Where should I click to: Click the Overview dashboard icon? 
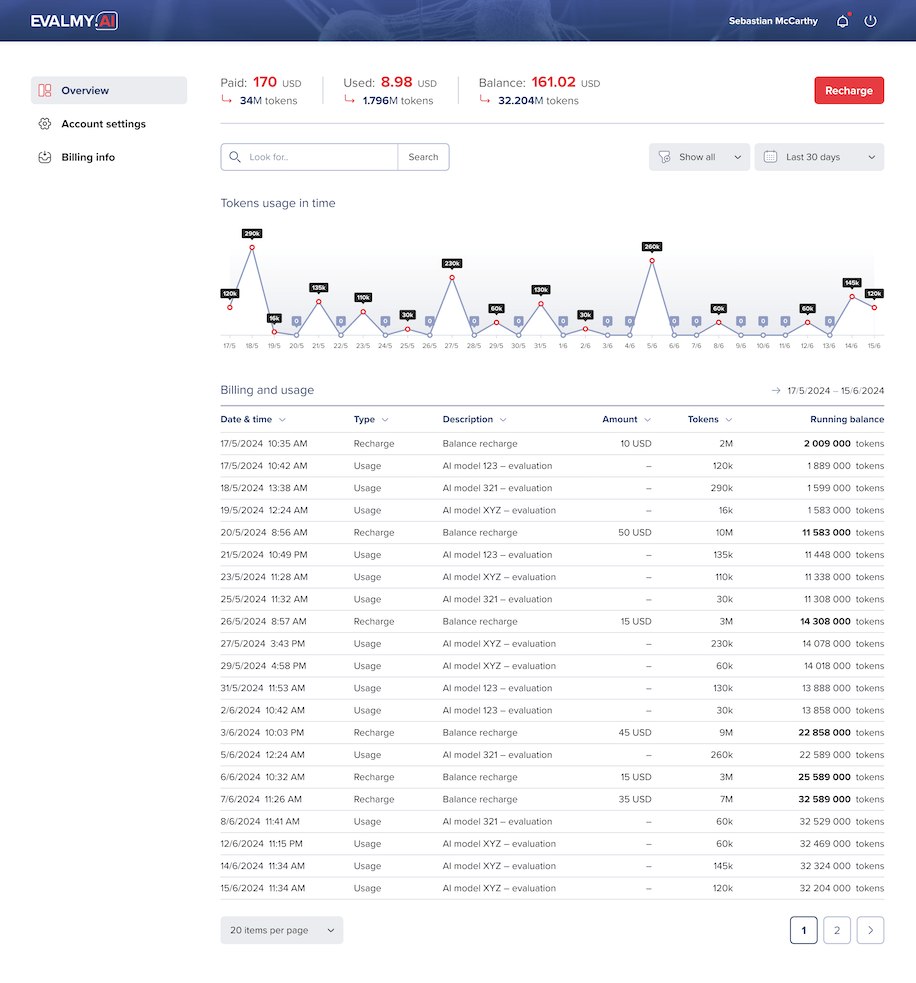point(45,91)
